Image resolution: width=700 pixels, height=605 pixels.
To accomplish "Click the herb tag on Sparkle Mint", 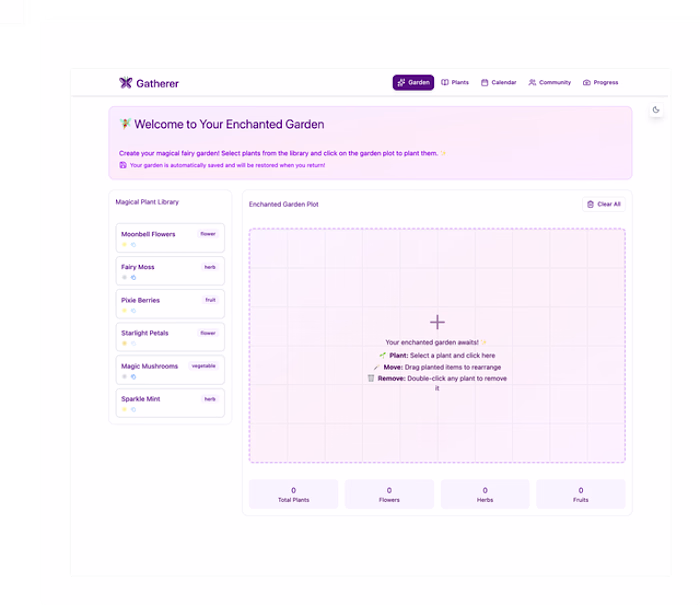I will [x=210, y=399].
